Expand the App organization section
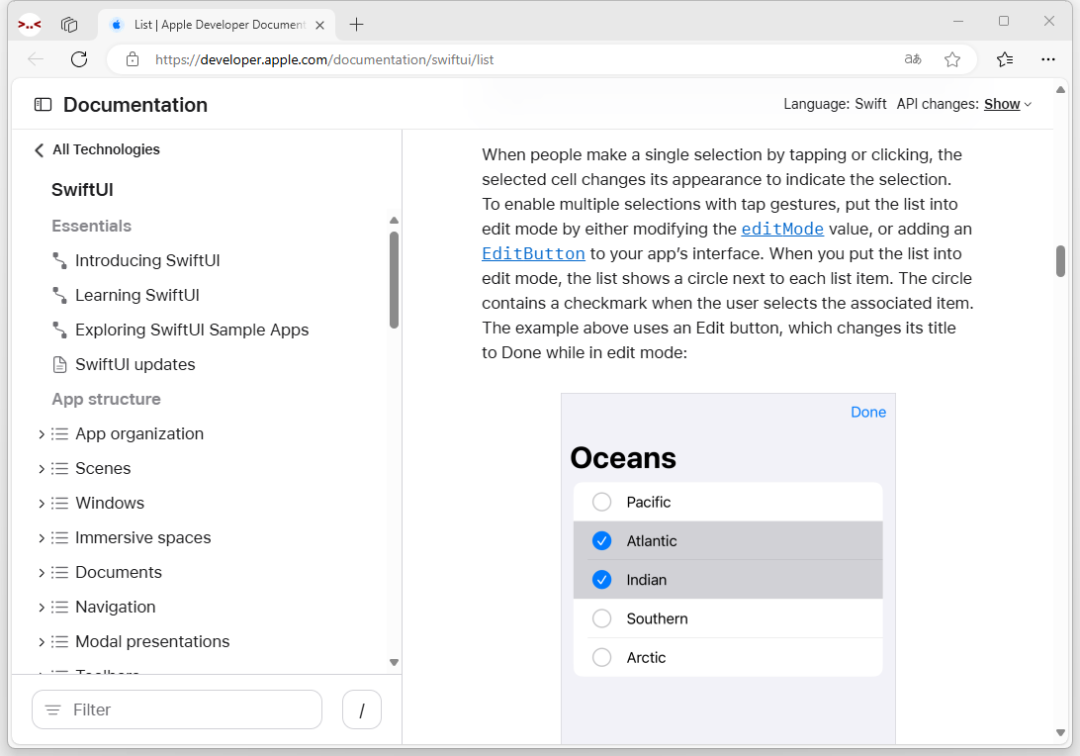1080x756 pixels. (x=41, y=434)
